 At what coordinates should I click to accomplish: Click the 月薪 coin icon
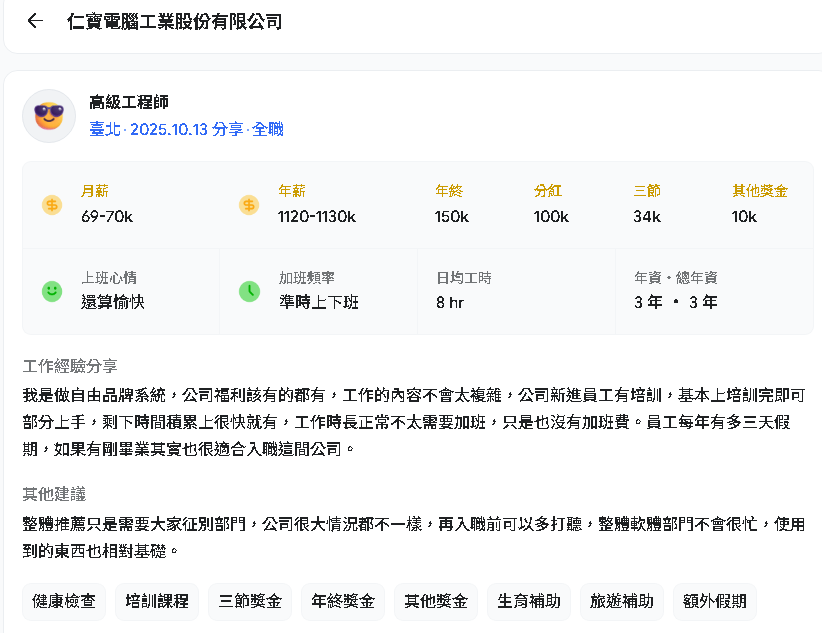click(52, 205)
